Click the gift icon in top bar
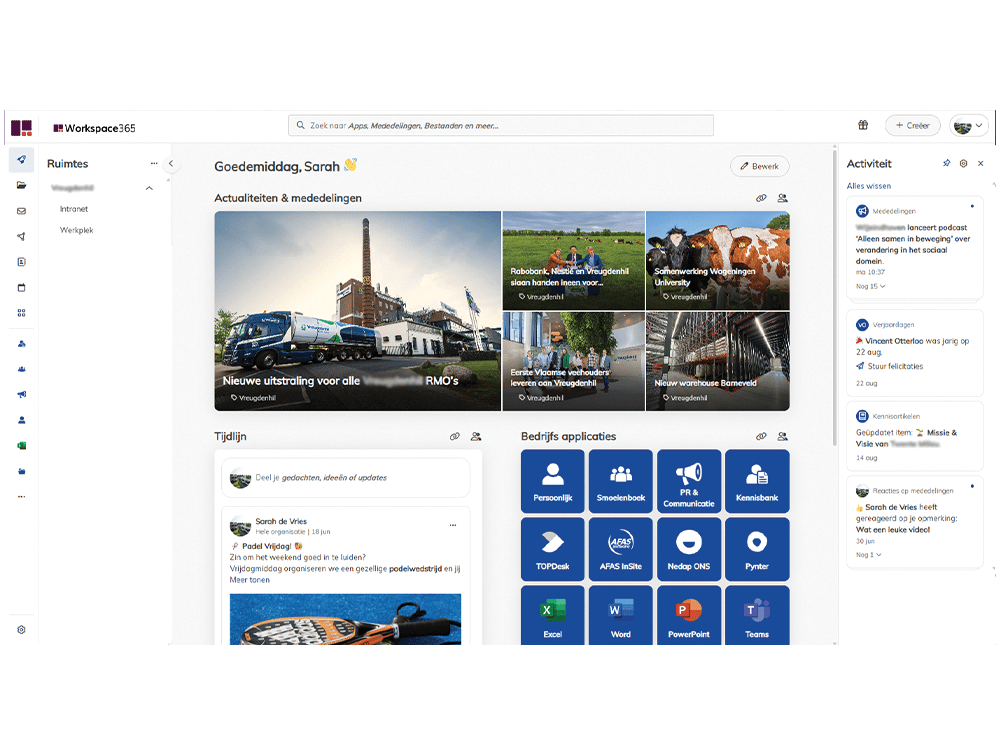Viewport: 1000px width, 750px height. point(863,125)
